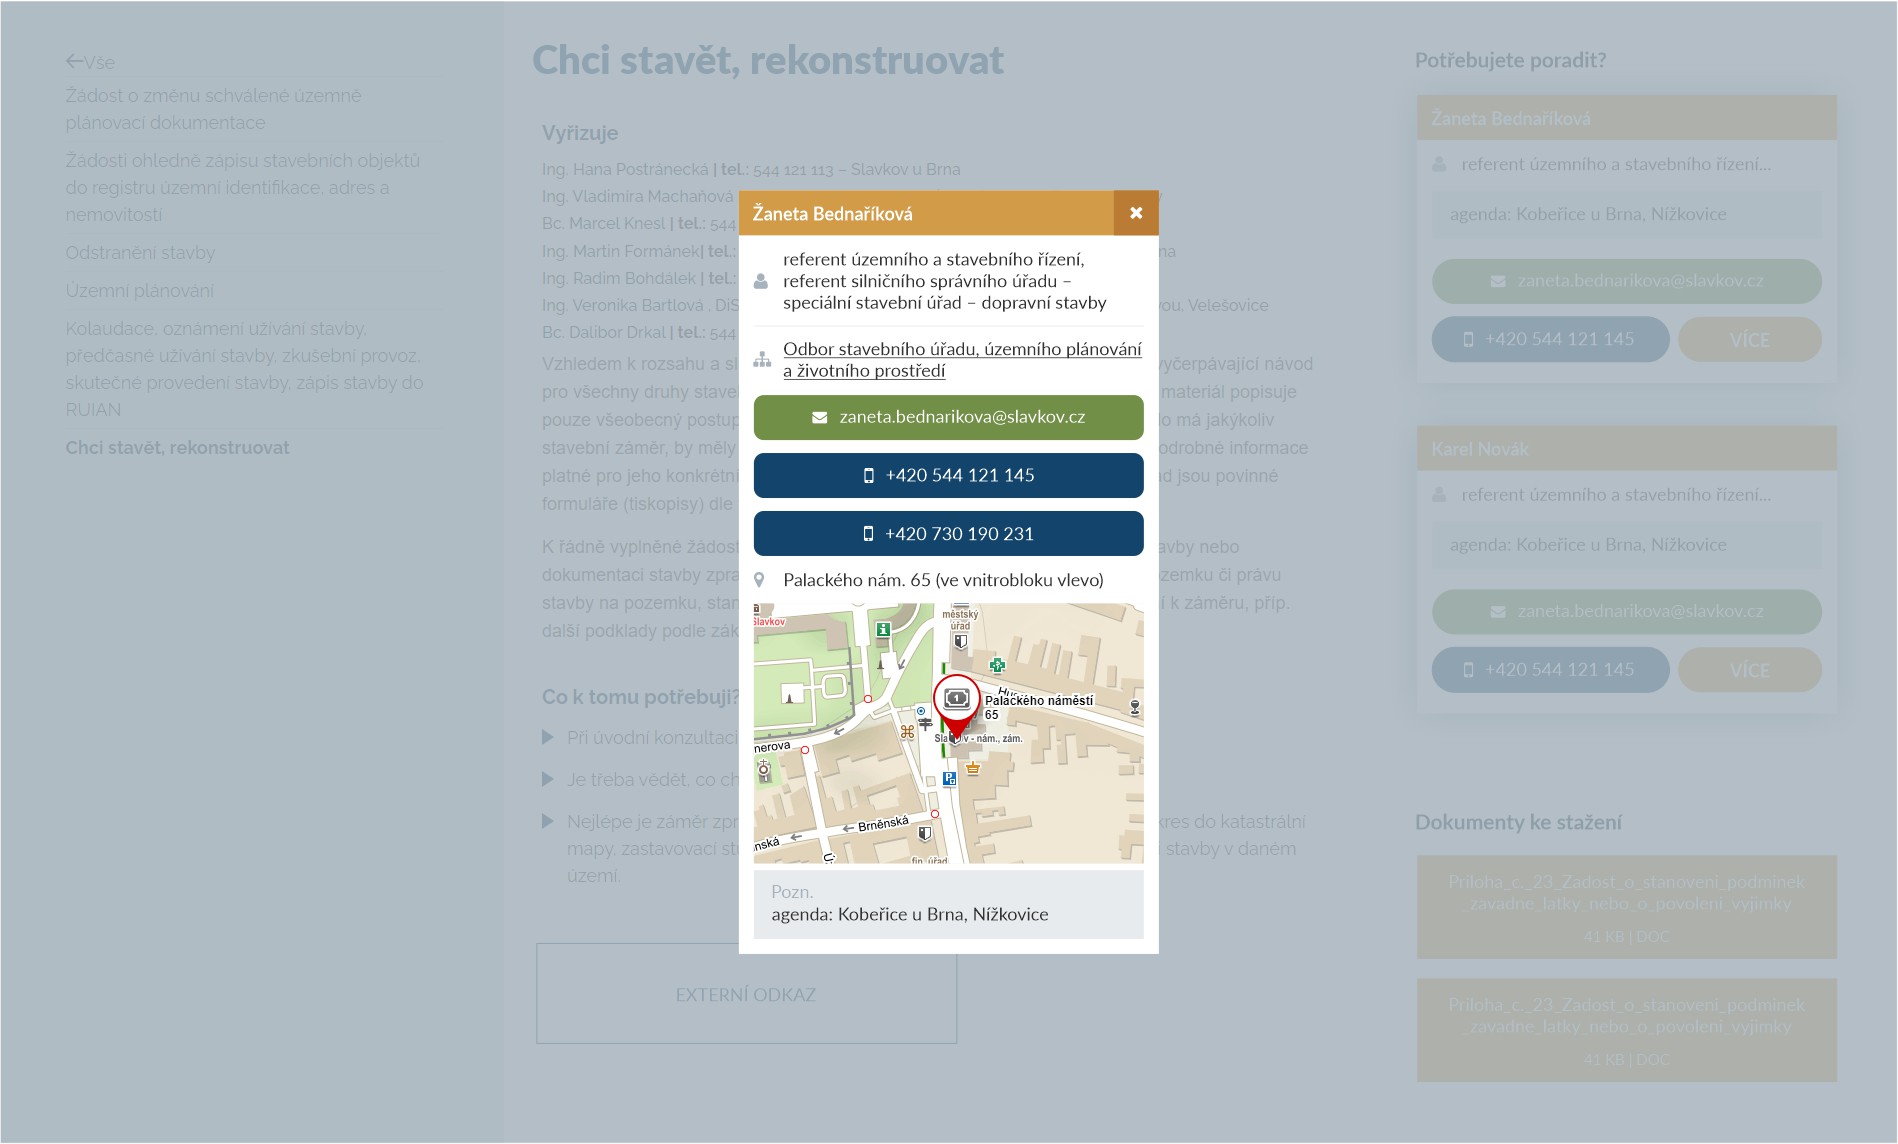The width and height of the screenshot is (1898, 1144).
Task: Download the second Priloha_c._23 document
Action: click(x=1626, y=1030)
